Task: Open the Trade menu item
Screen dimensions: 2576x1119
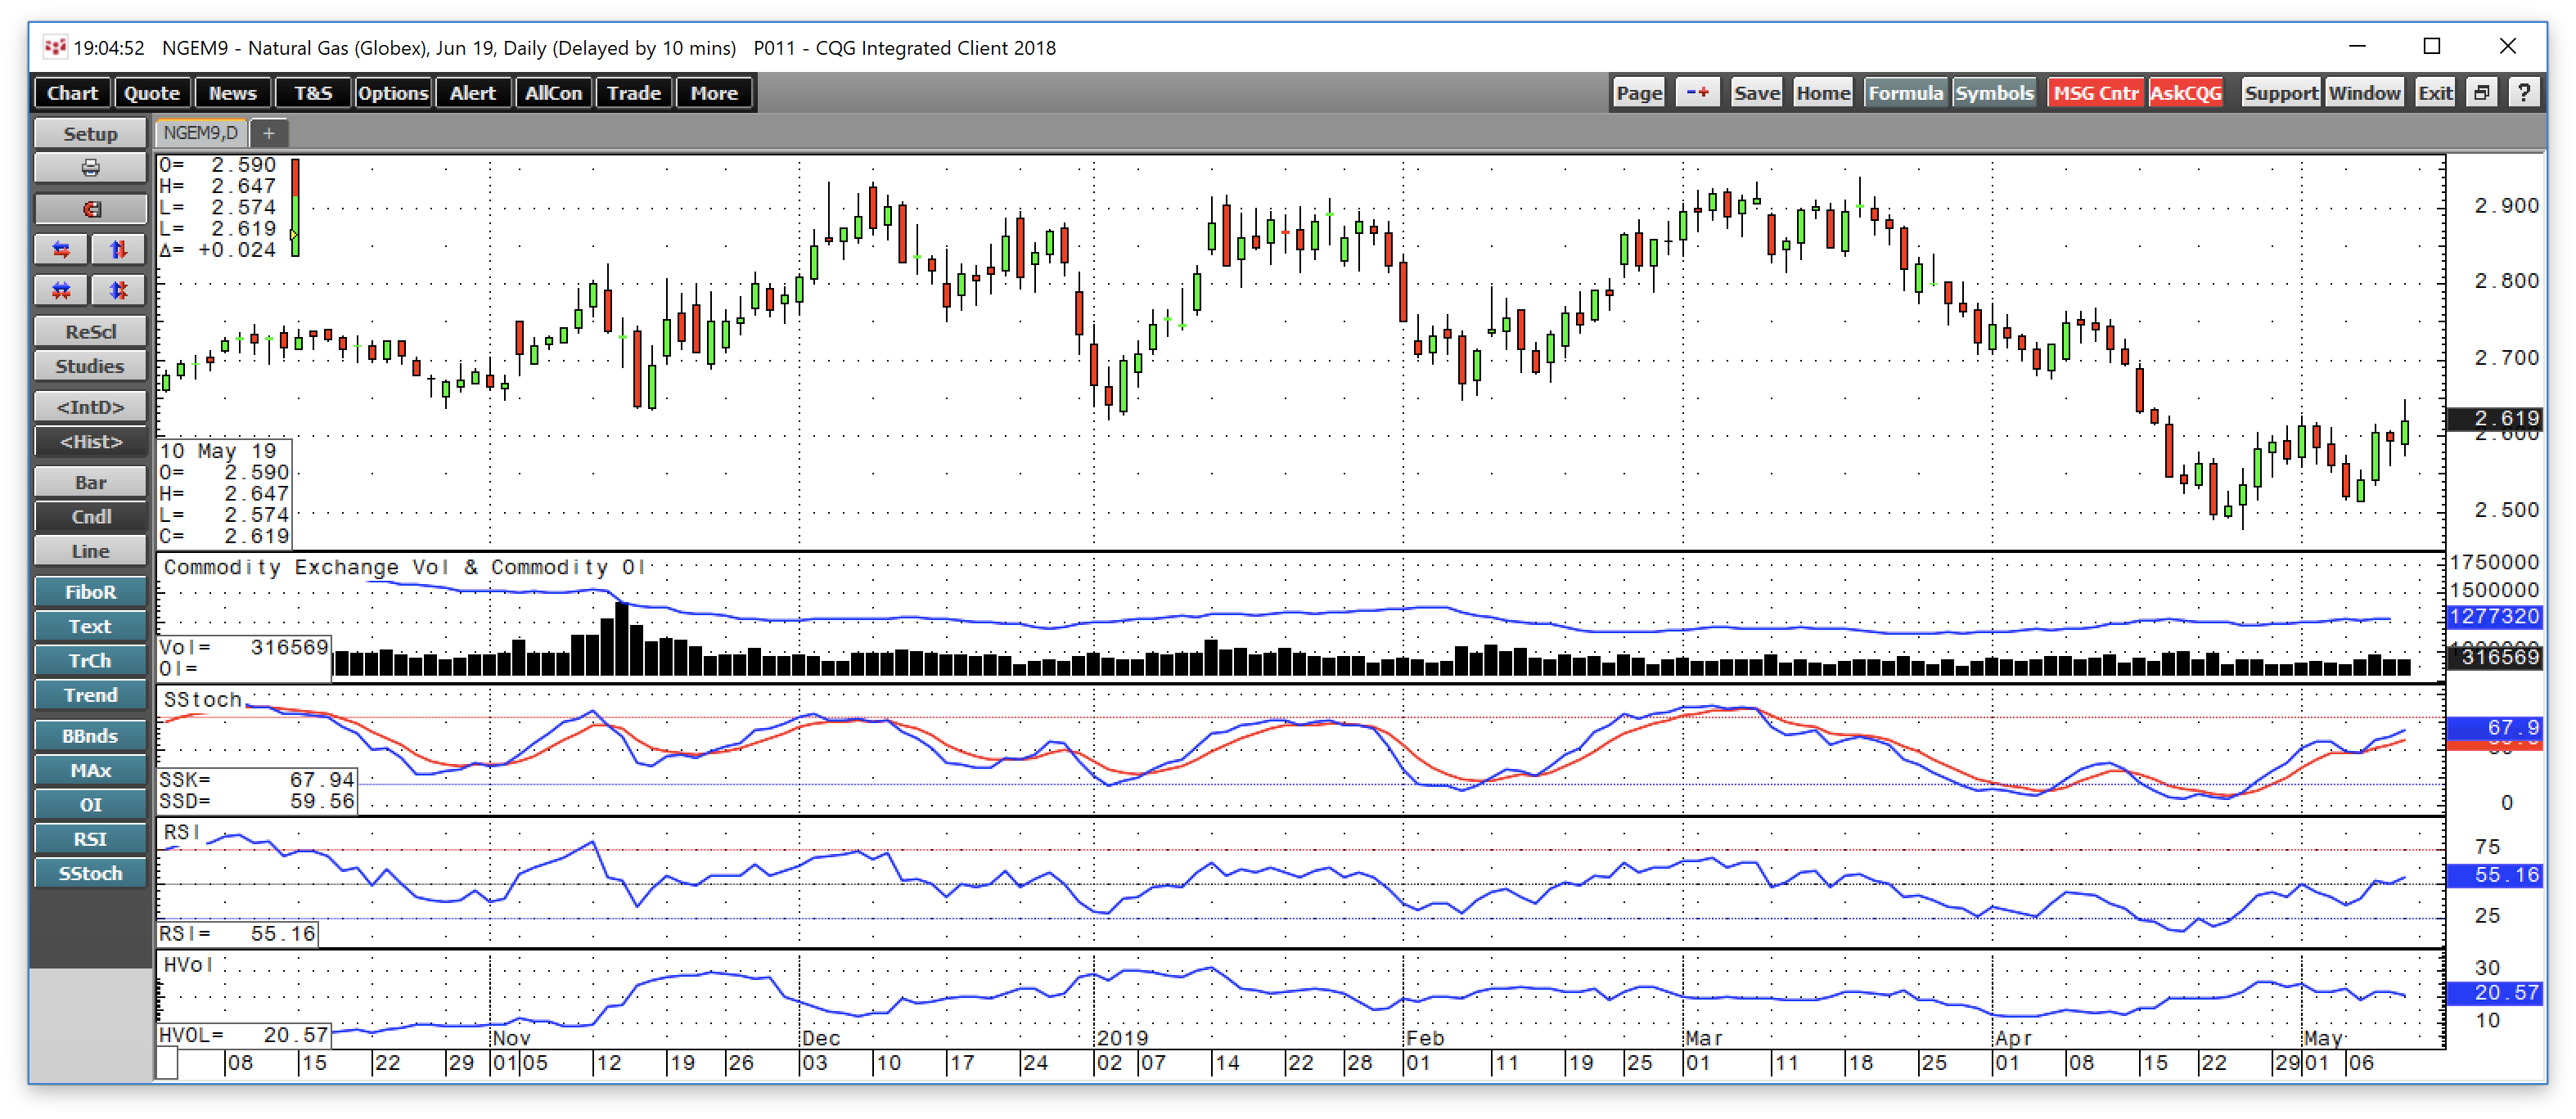Action: pyautogui.click(x=634, y=93)
